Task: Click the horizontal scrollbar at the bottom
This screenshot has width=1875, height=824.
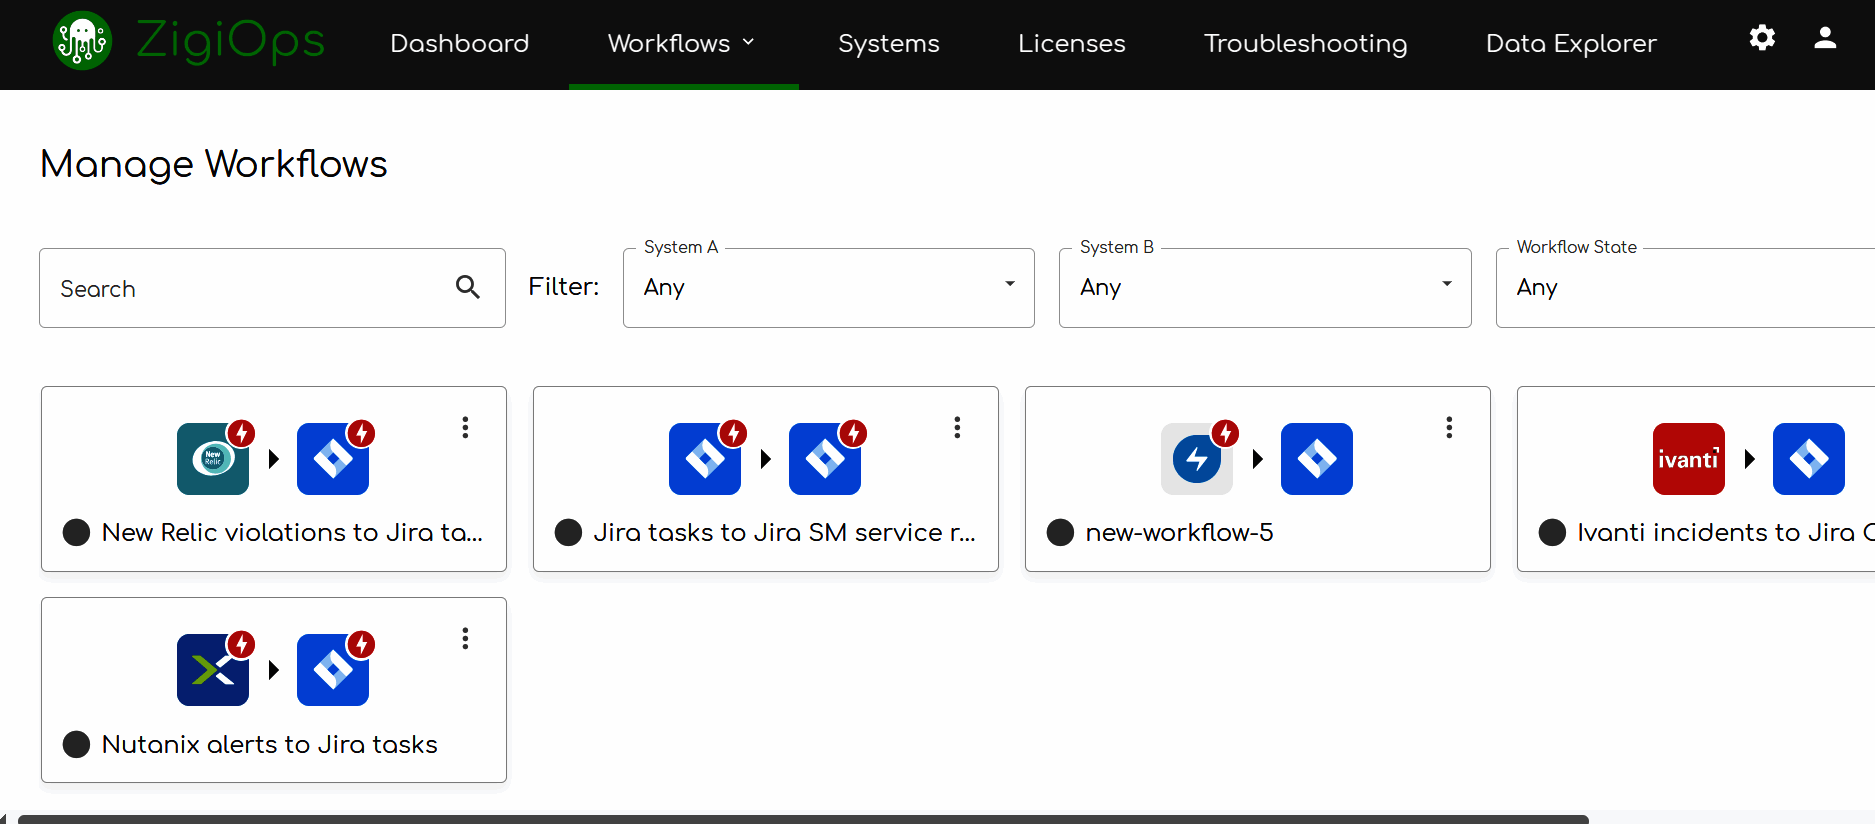Action: (800, 819)
